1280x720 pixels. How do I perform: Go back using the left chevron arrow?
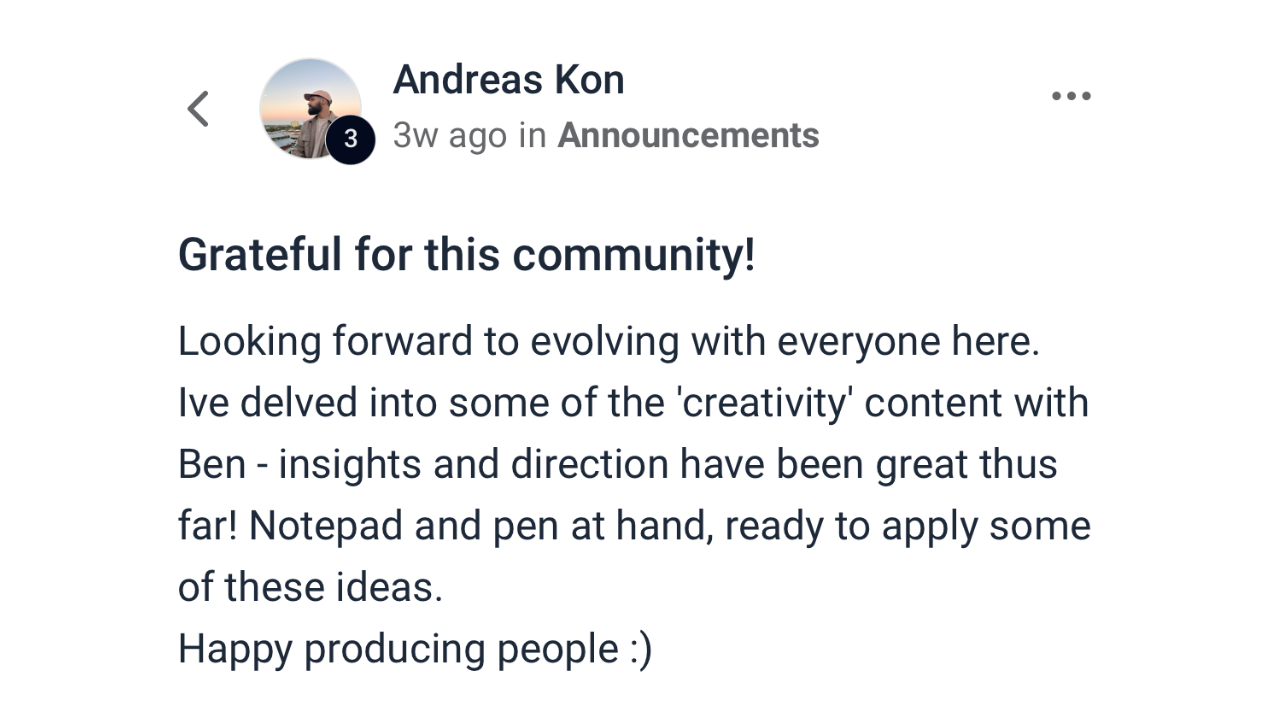click(x=198, y=109)
